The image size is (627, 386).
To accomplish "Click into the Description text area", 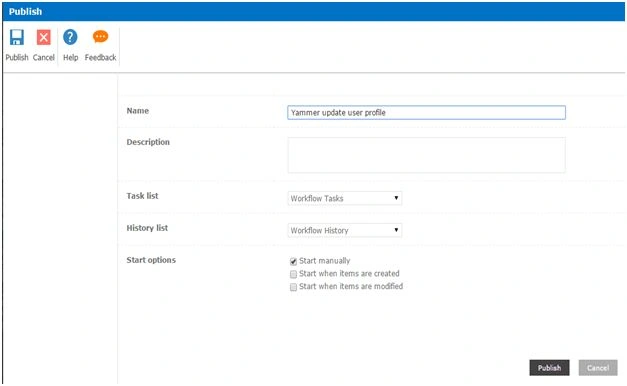I will [426, 155].
